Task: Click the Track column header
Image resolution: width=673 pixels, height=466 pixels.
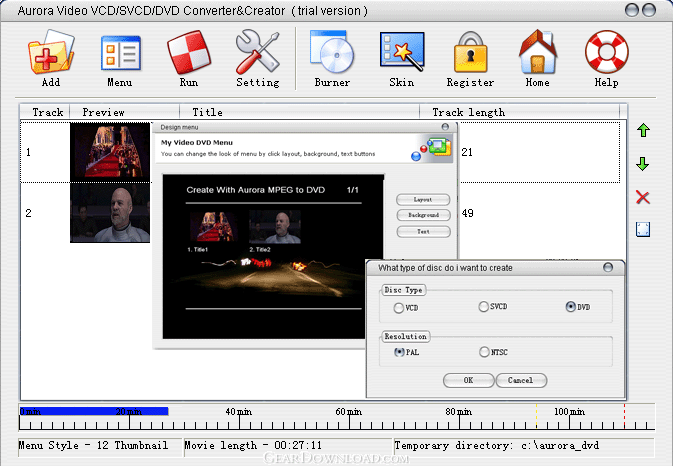Action: point(45,112)
